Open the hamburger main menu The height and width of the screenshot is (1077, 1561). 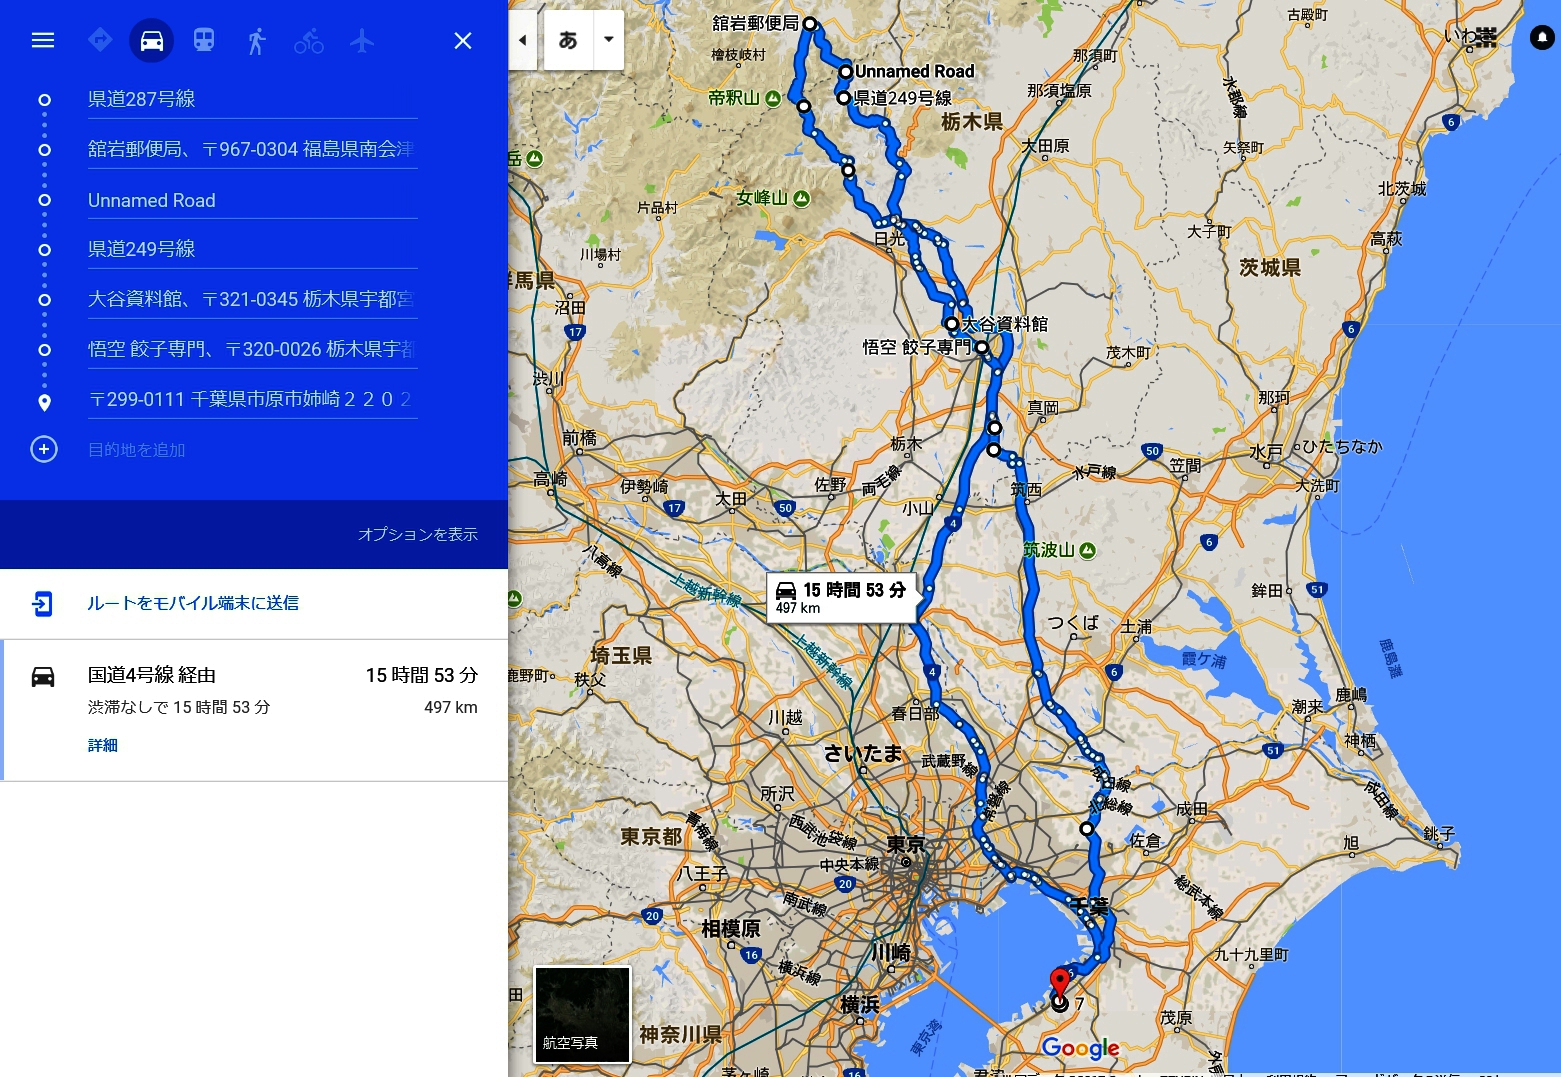pyautogui.click(x=43, y=40)
